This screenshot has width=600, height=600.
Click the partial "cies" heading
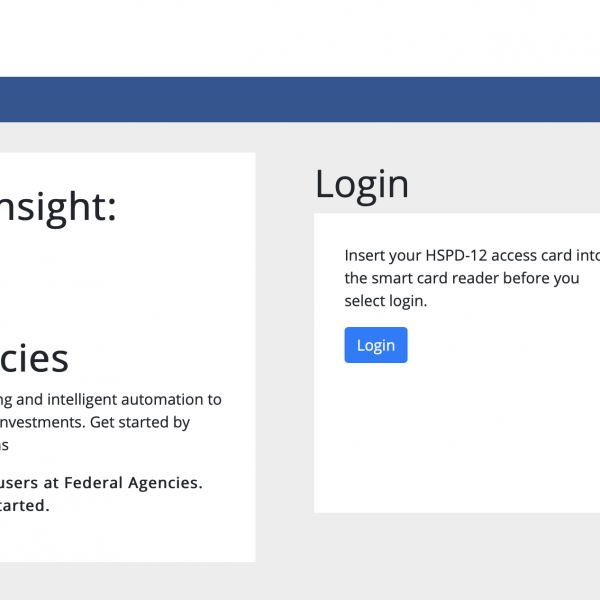click(x=35, y=358)
